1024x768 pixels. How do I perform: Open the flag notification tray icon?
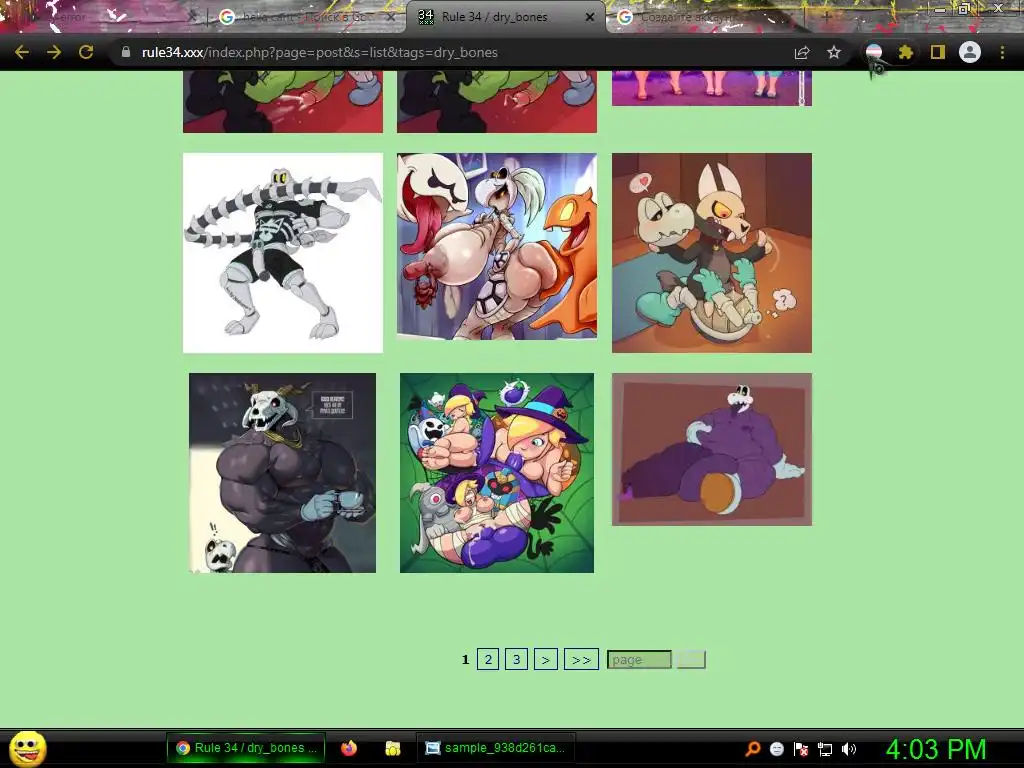coord(801,748)
